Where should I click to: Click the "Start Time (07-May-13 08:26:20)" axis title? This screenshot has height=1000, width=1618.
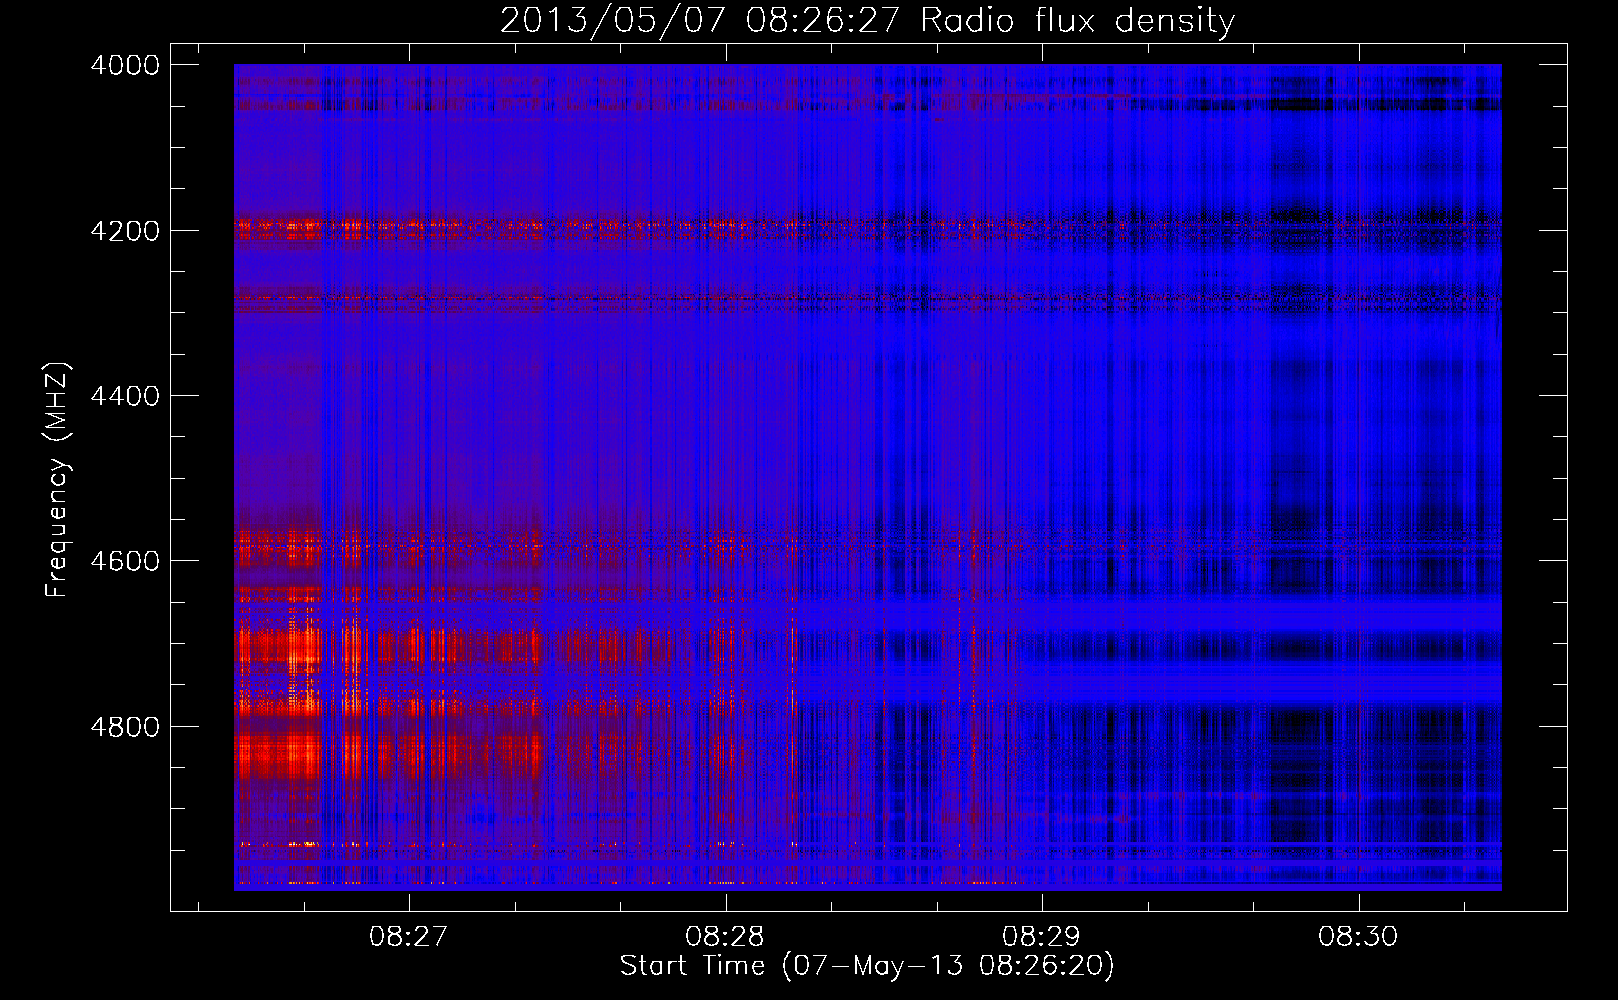coord(867,966)
